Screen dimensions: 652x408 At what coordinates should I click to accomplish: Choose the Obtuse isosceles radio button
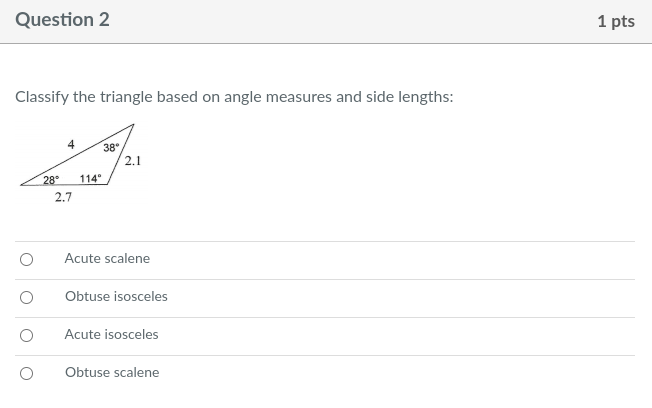click(x=27, y=297)
